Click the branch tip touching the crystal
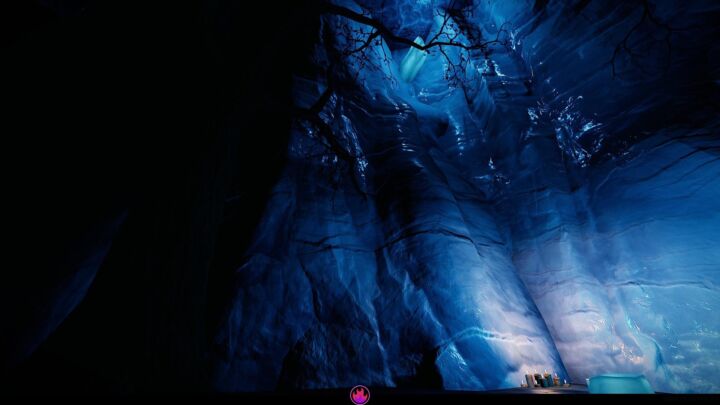The height and width of the screenshot is (405, 720). (x=422, y=44)
